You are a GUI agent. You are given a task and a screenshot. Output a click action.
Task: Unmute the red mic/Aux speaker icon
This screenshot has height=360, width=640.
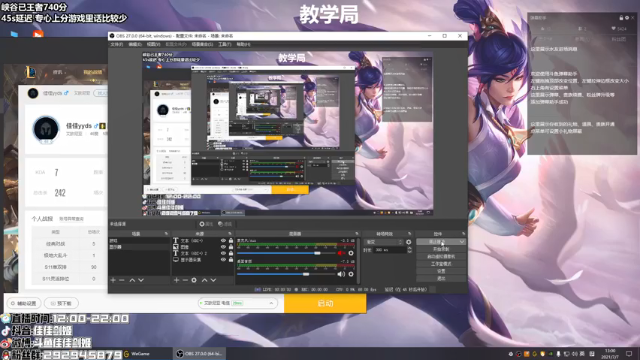tap(341, 253)
